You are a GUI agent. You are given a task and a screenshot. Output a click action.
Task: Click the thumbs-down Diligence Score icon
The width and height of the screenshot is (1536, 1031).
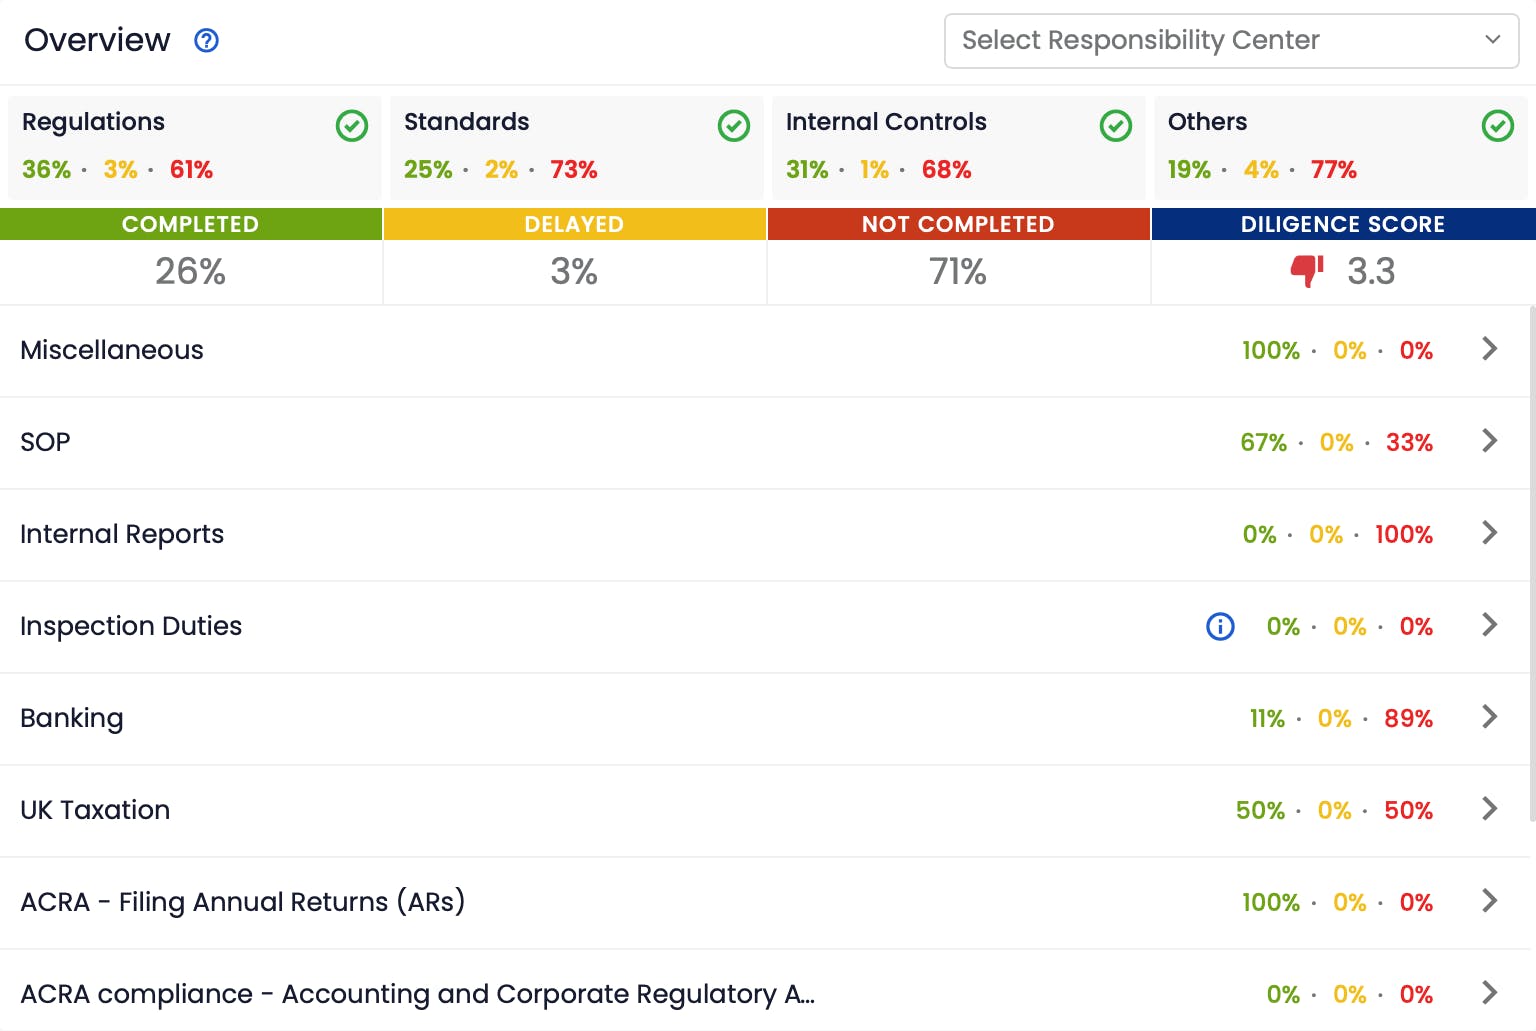coord(1306,271)
